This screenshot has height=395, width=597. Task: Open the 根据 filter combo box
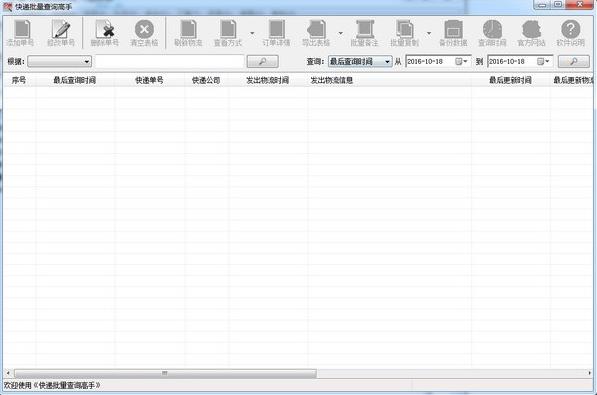[59, 61]
